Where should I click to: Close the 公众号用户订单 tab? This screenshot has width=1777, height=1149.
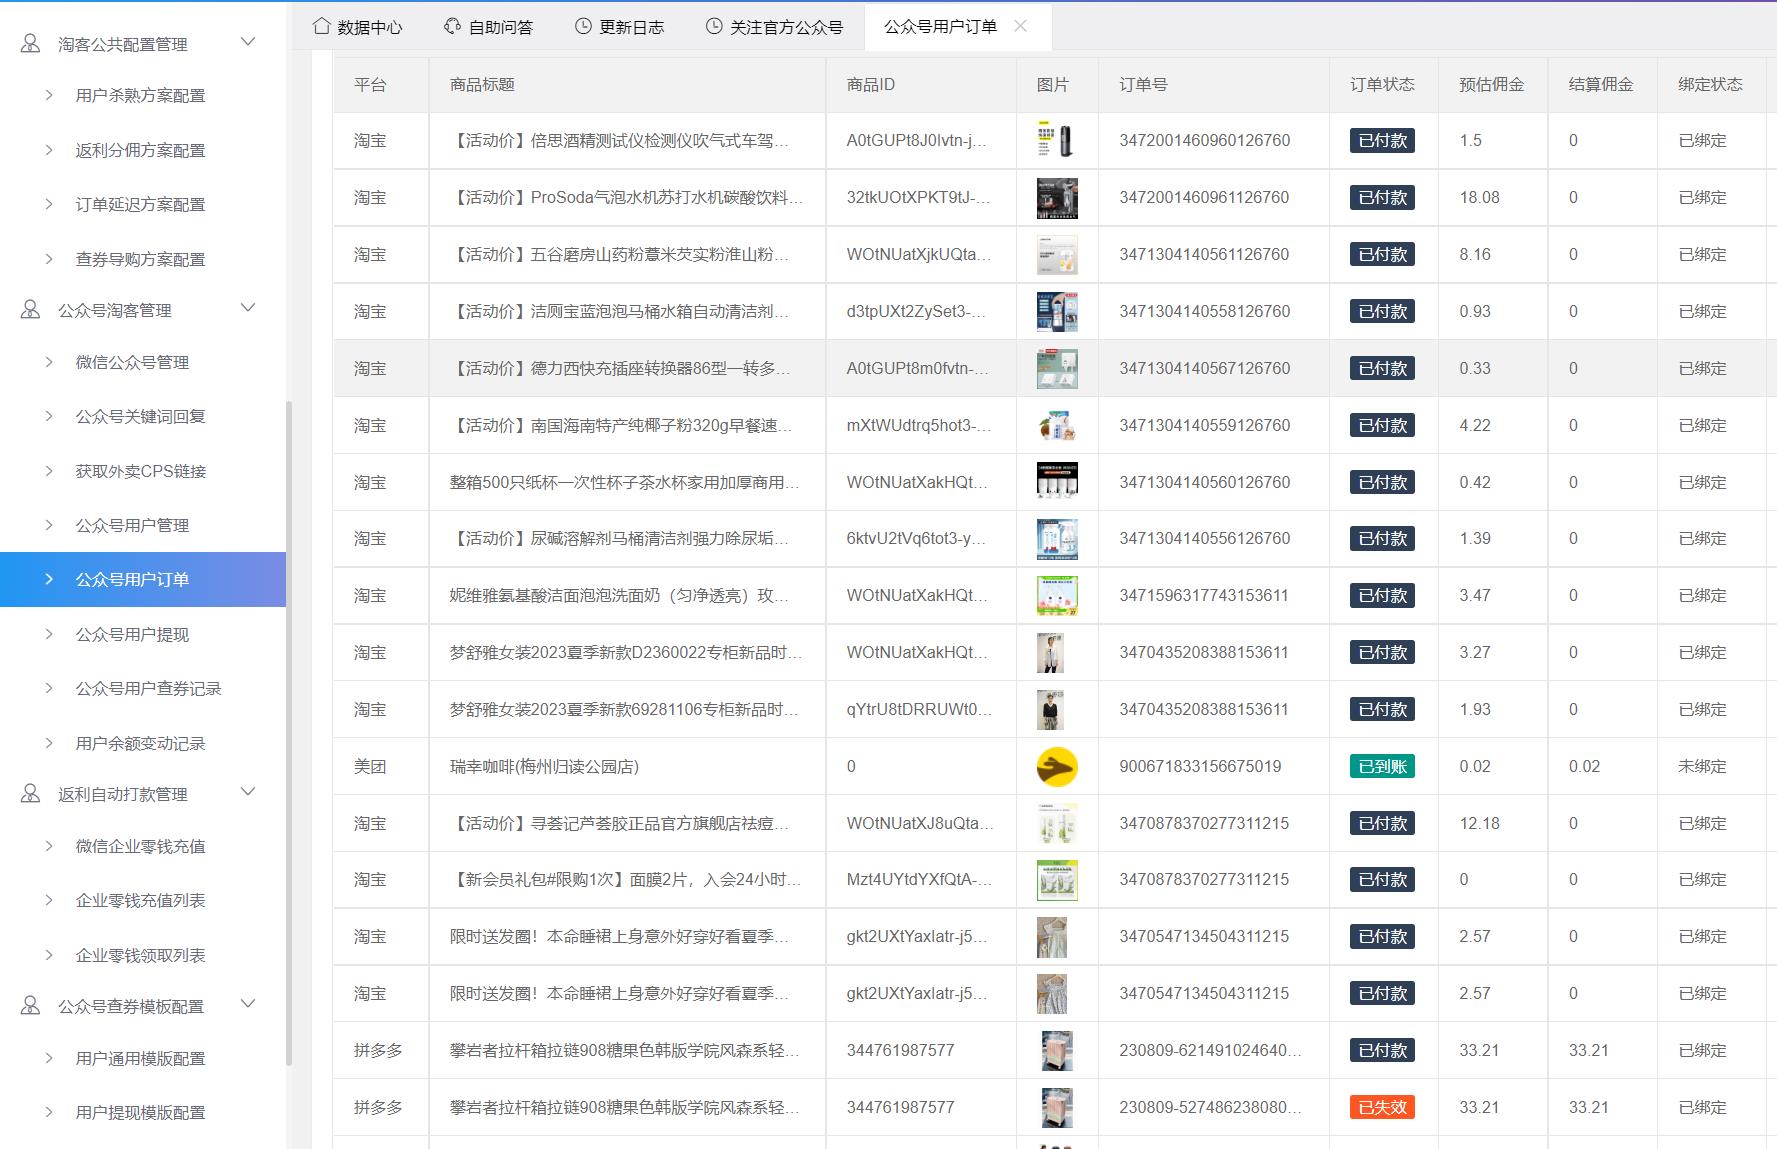[x=1020, y=26]
